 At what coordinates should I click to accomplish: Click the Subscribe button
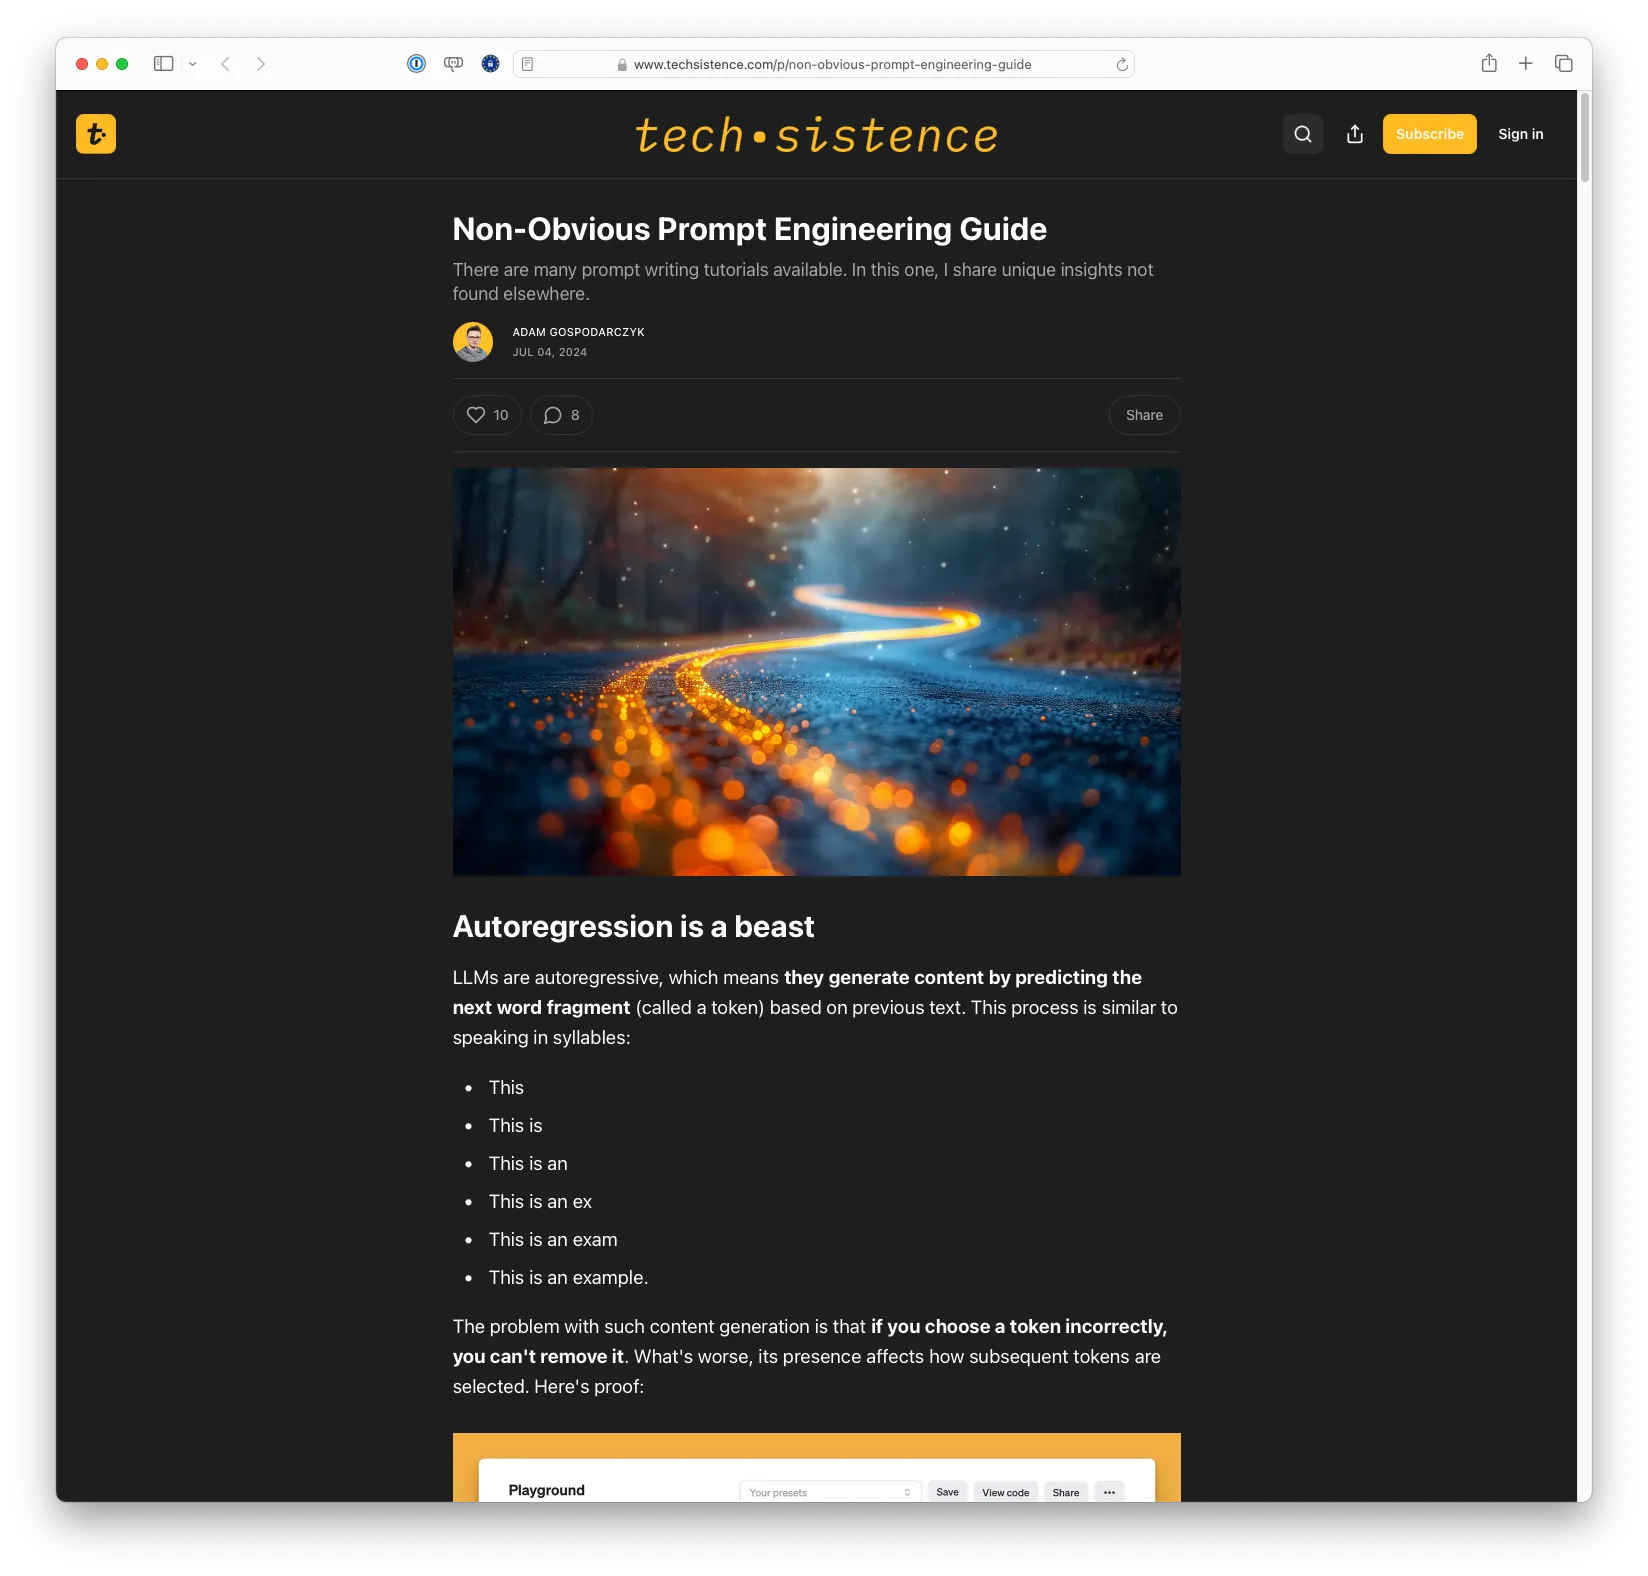click(x=1430, y=134)
